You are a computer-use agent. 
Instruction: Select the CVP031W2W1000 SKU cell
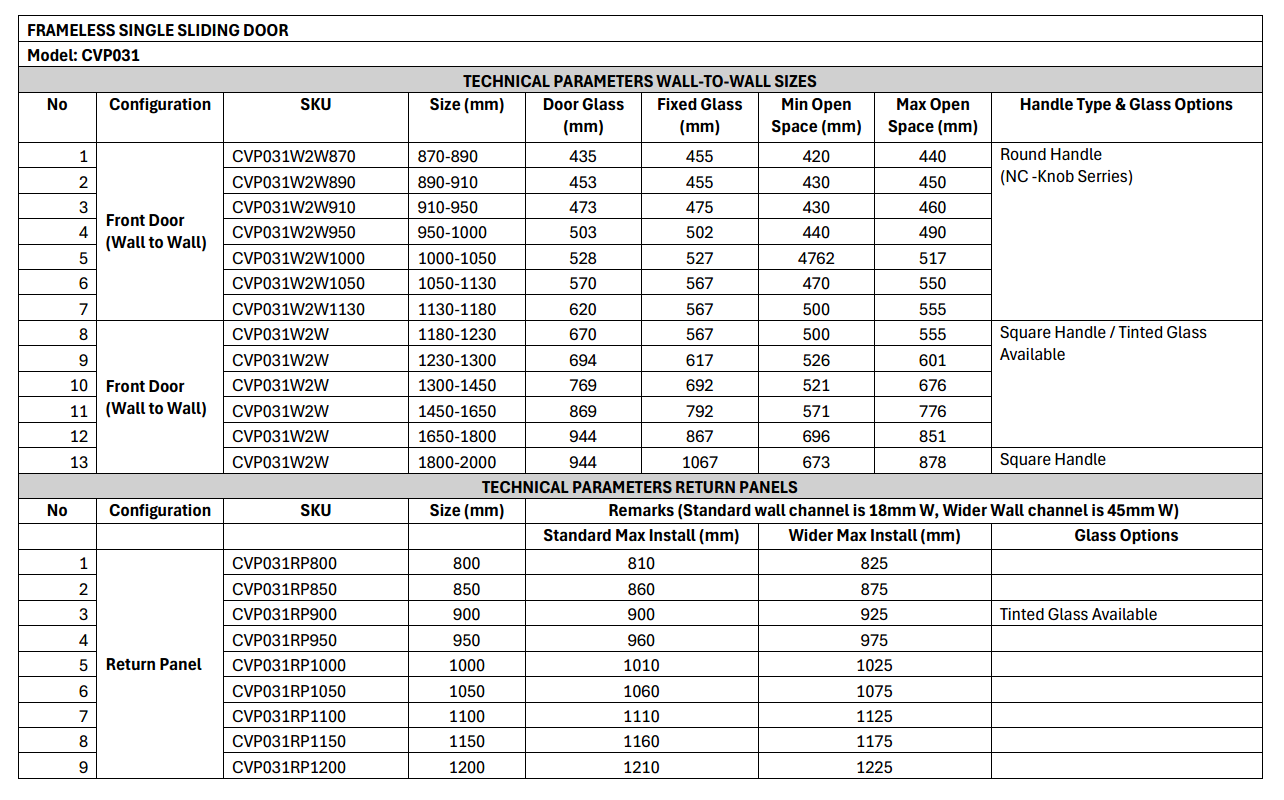click(315, 258)
